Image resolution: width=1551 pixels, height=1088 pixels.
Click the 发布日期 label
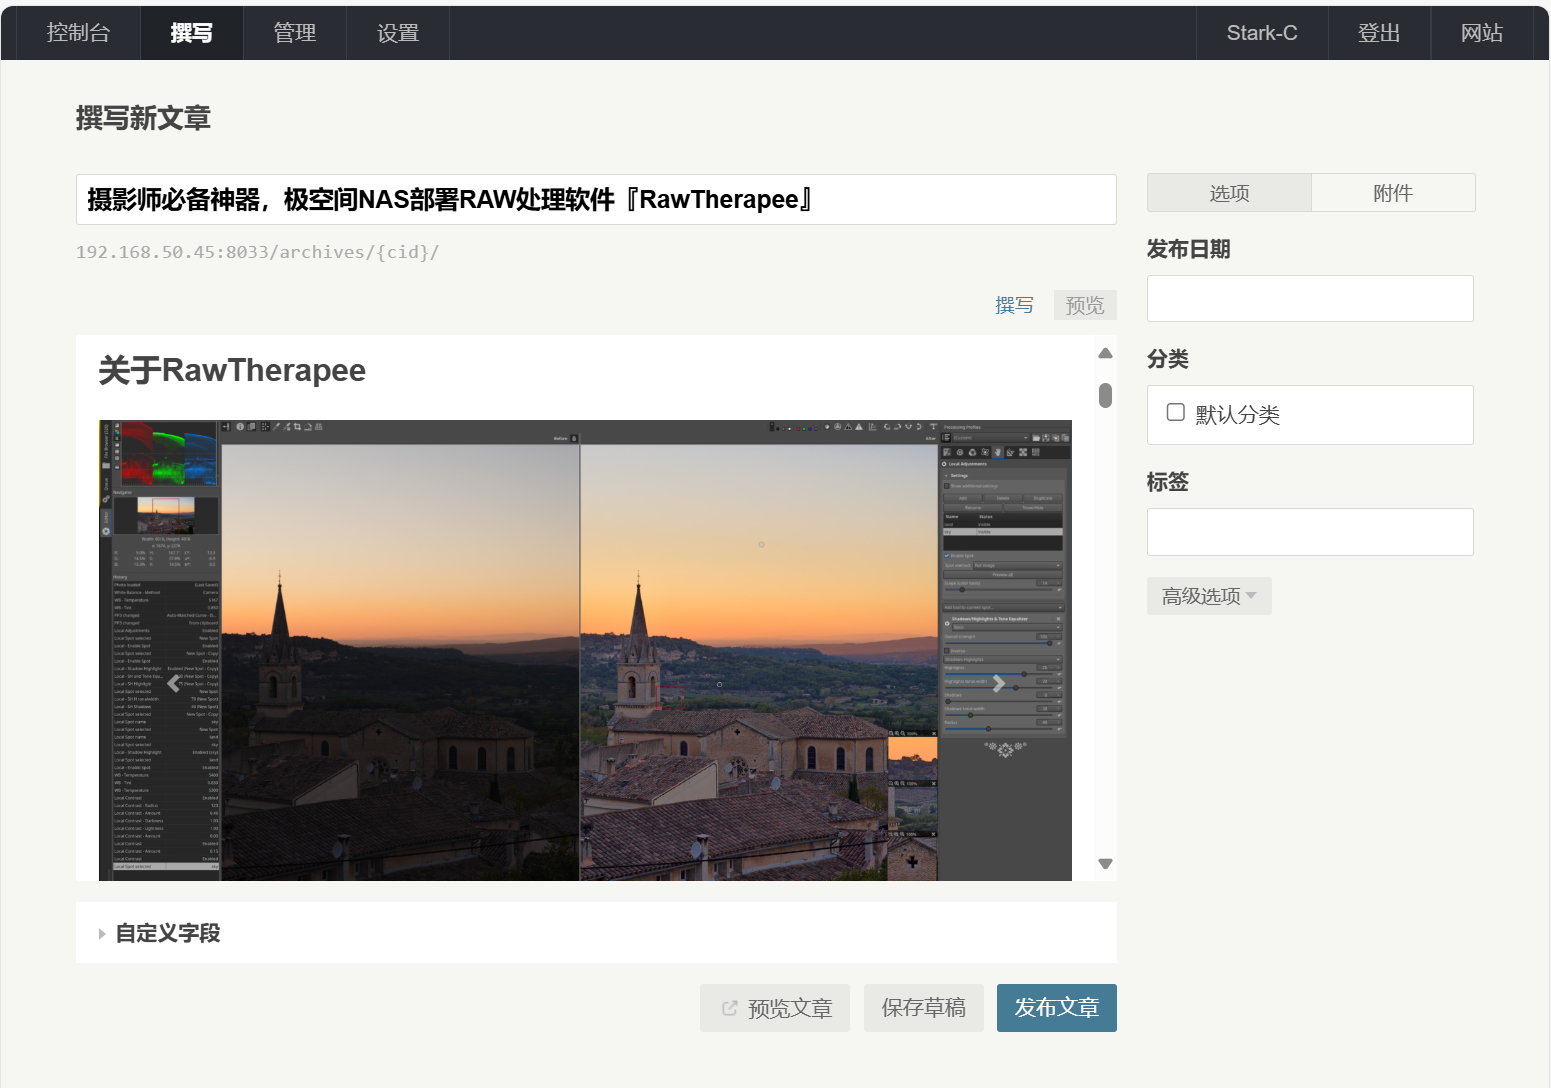[1188, 249]
